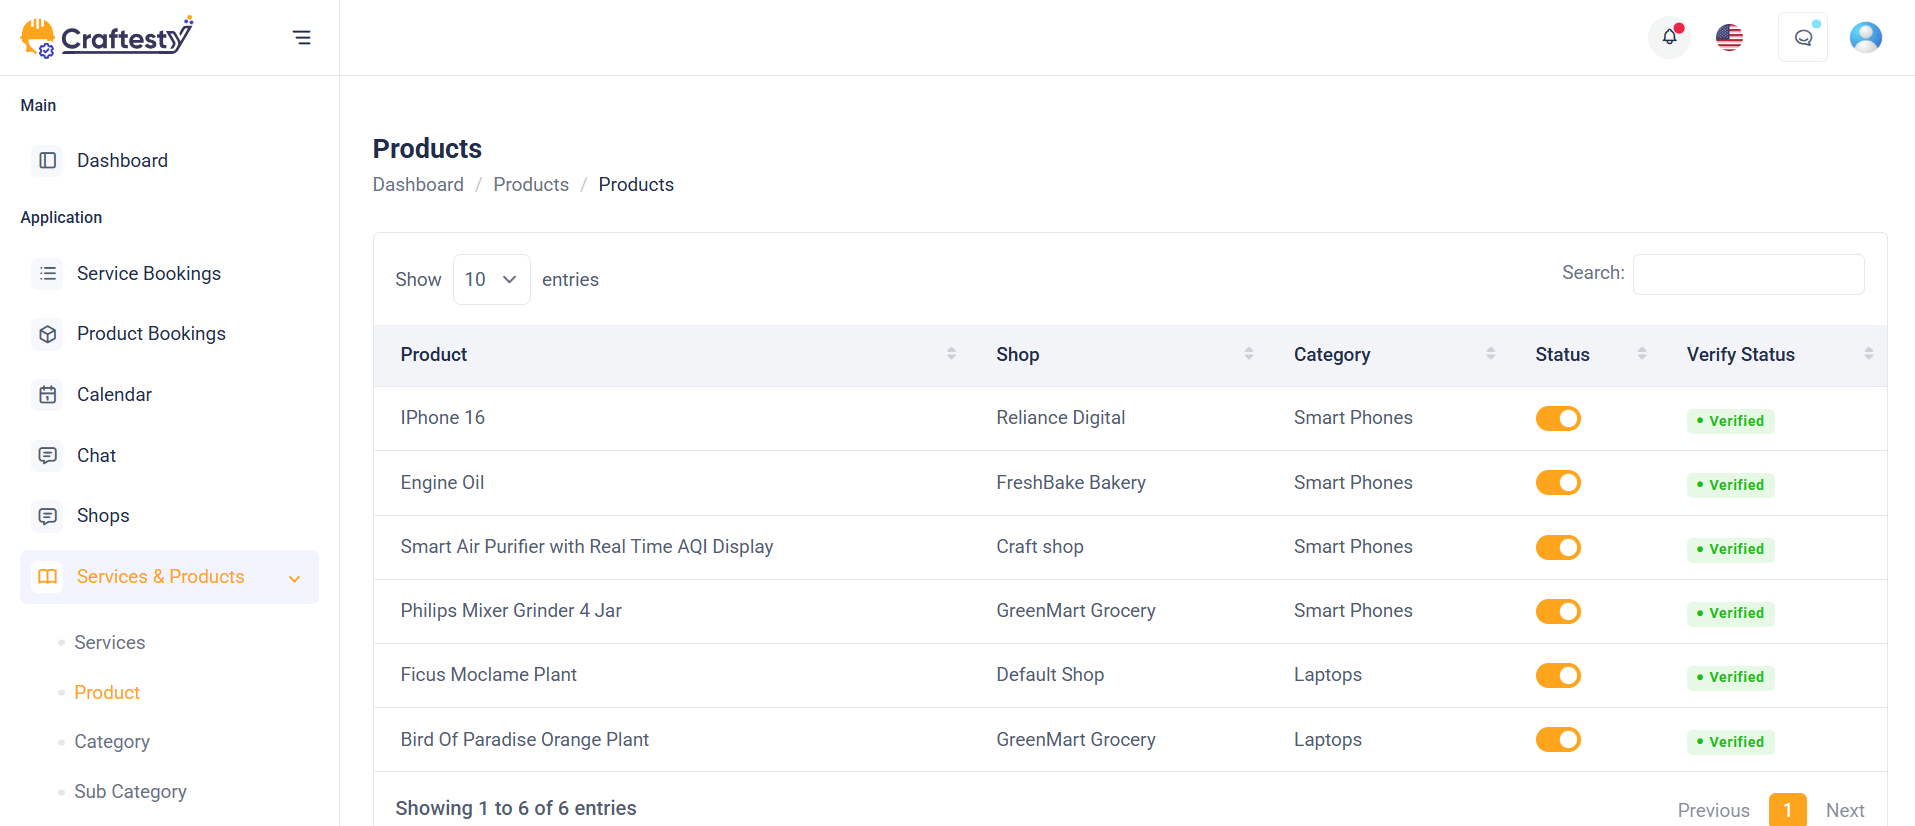Disable the Smart Air Purifier product status

(1558, 547)
